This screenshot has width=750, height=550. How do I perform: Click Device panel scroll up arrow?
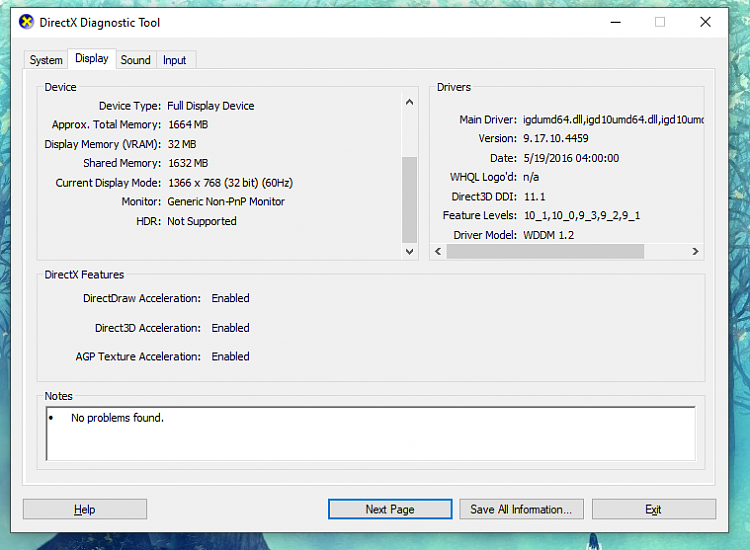(409, 102)
